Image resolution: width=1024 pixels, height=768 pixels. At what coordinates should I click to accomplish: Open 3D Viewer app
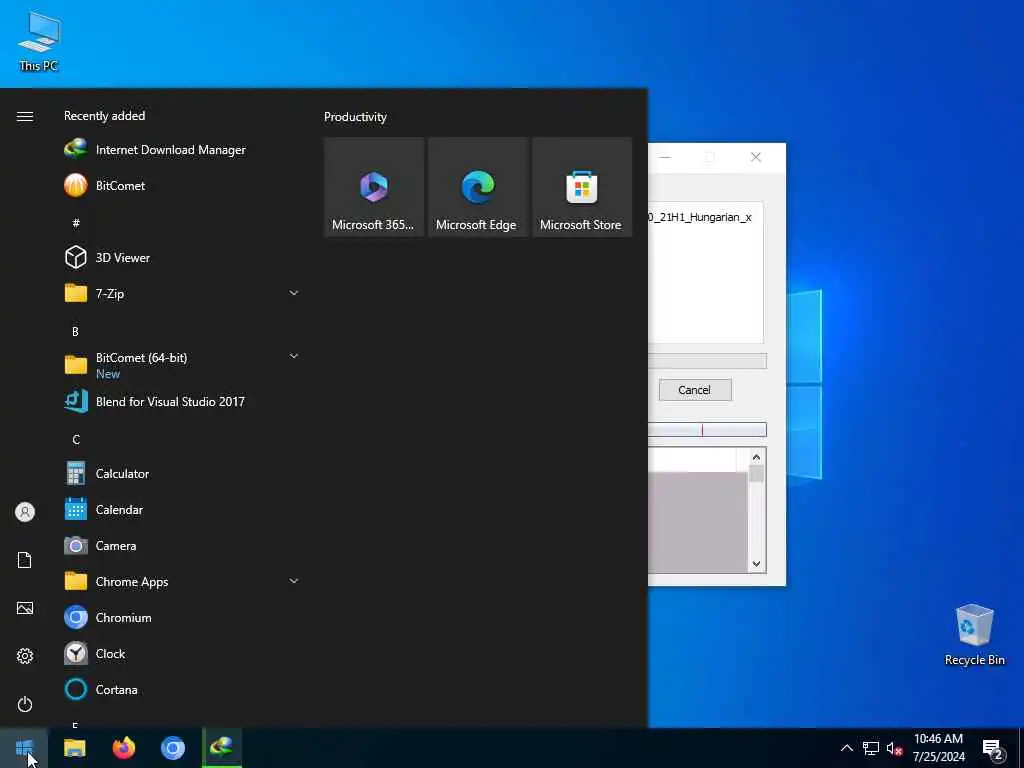coord(182,257)
